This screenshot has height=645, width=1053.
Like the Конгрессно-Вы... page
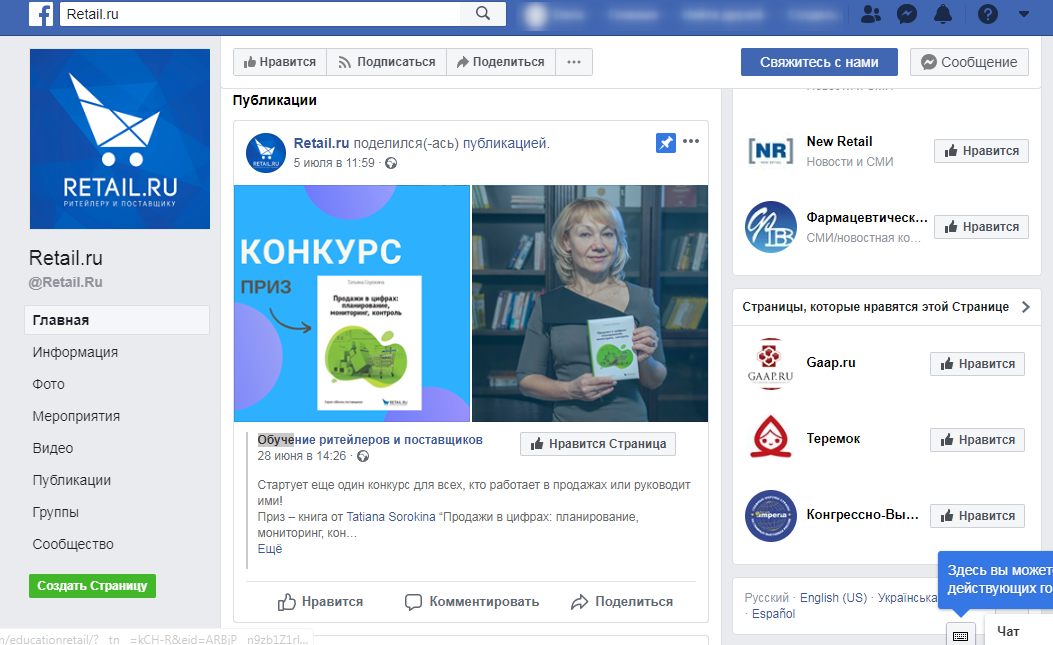[977, 516]
